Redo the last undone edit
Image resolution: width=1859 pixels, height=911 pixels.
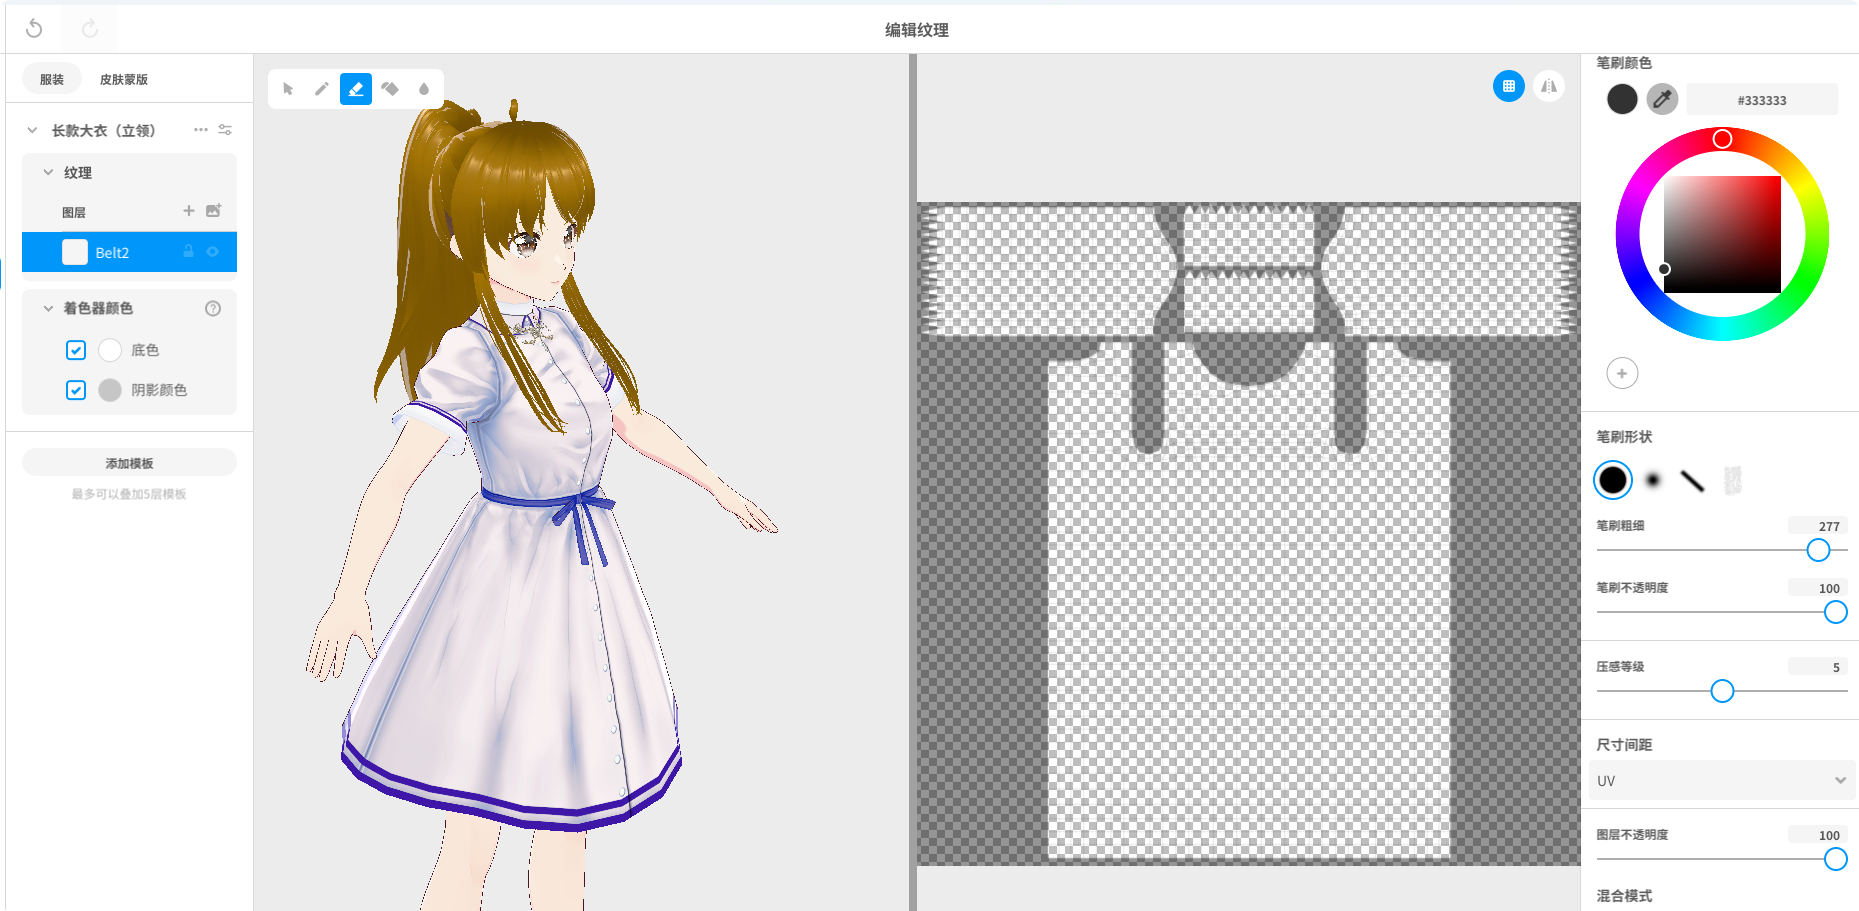click(90, 29)
